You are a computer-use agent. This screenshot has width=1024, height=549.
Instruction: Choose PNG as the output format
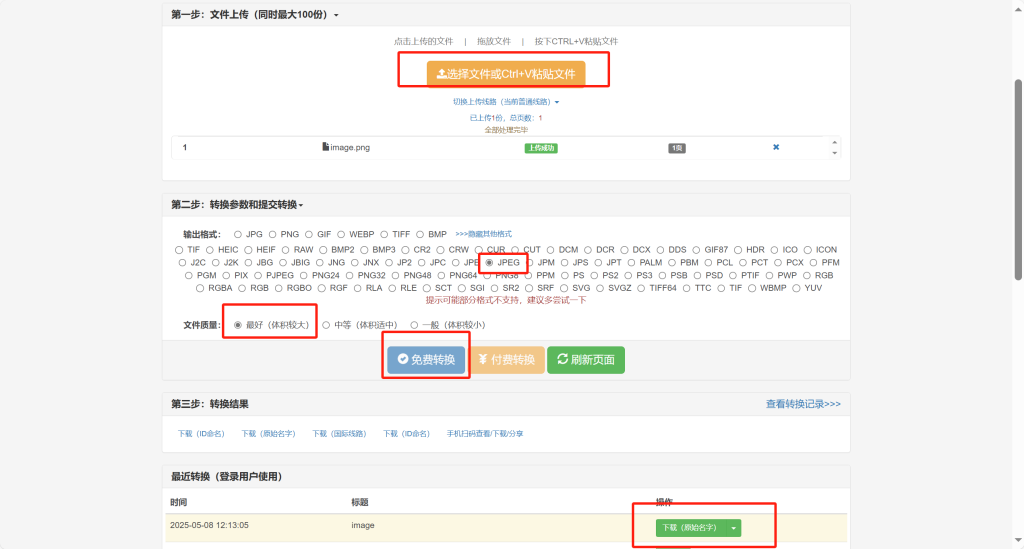point(273,234)
